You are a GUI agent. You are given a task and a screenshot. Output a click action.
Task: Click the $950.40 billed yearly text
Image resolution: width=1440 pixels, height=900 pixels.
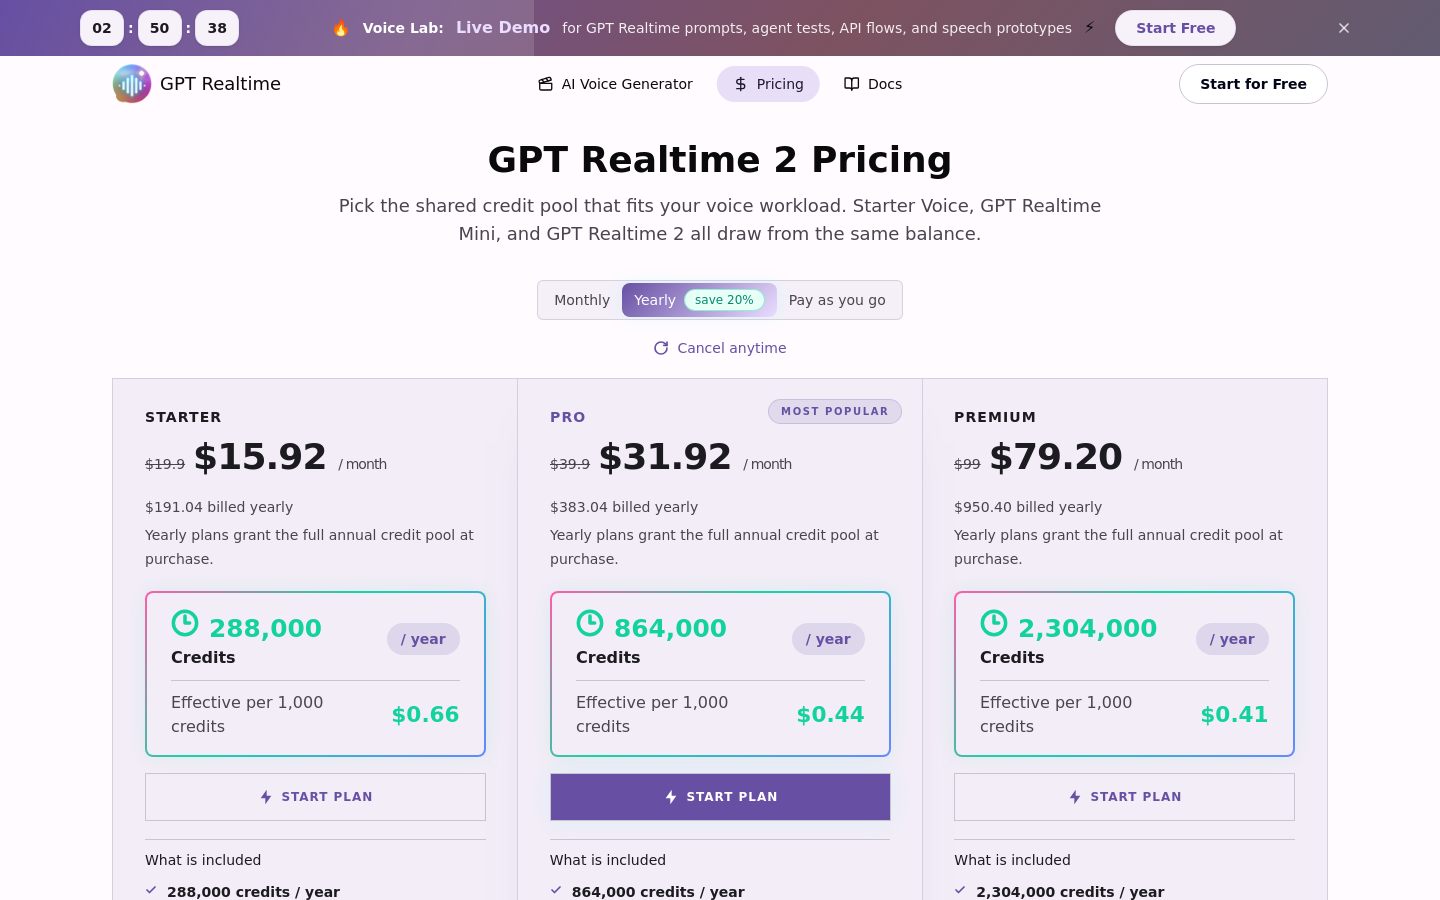tap(1028, 507)
